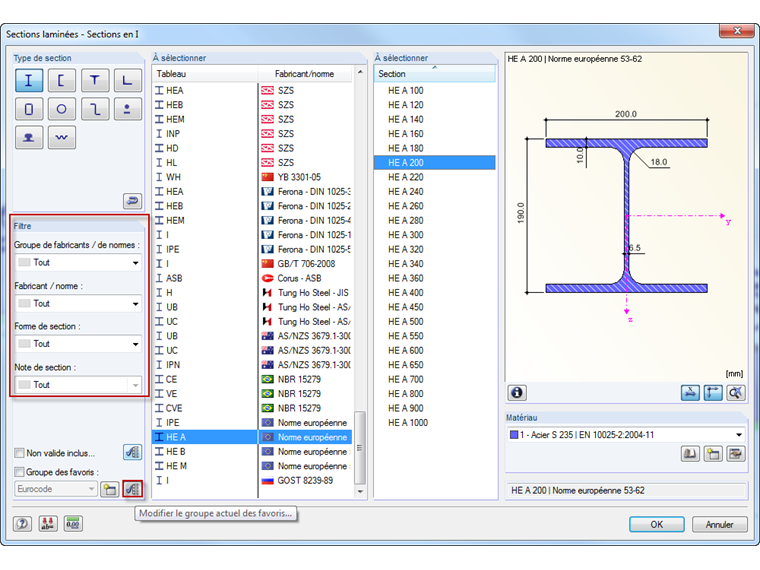Click the back arrow button below section types
Screen dimensions: 760x570
pyautogui.click(x=132, y=200)
